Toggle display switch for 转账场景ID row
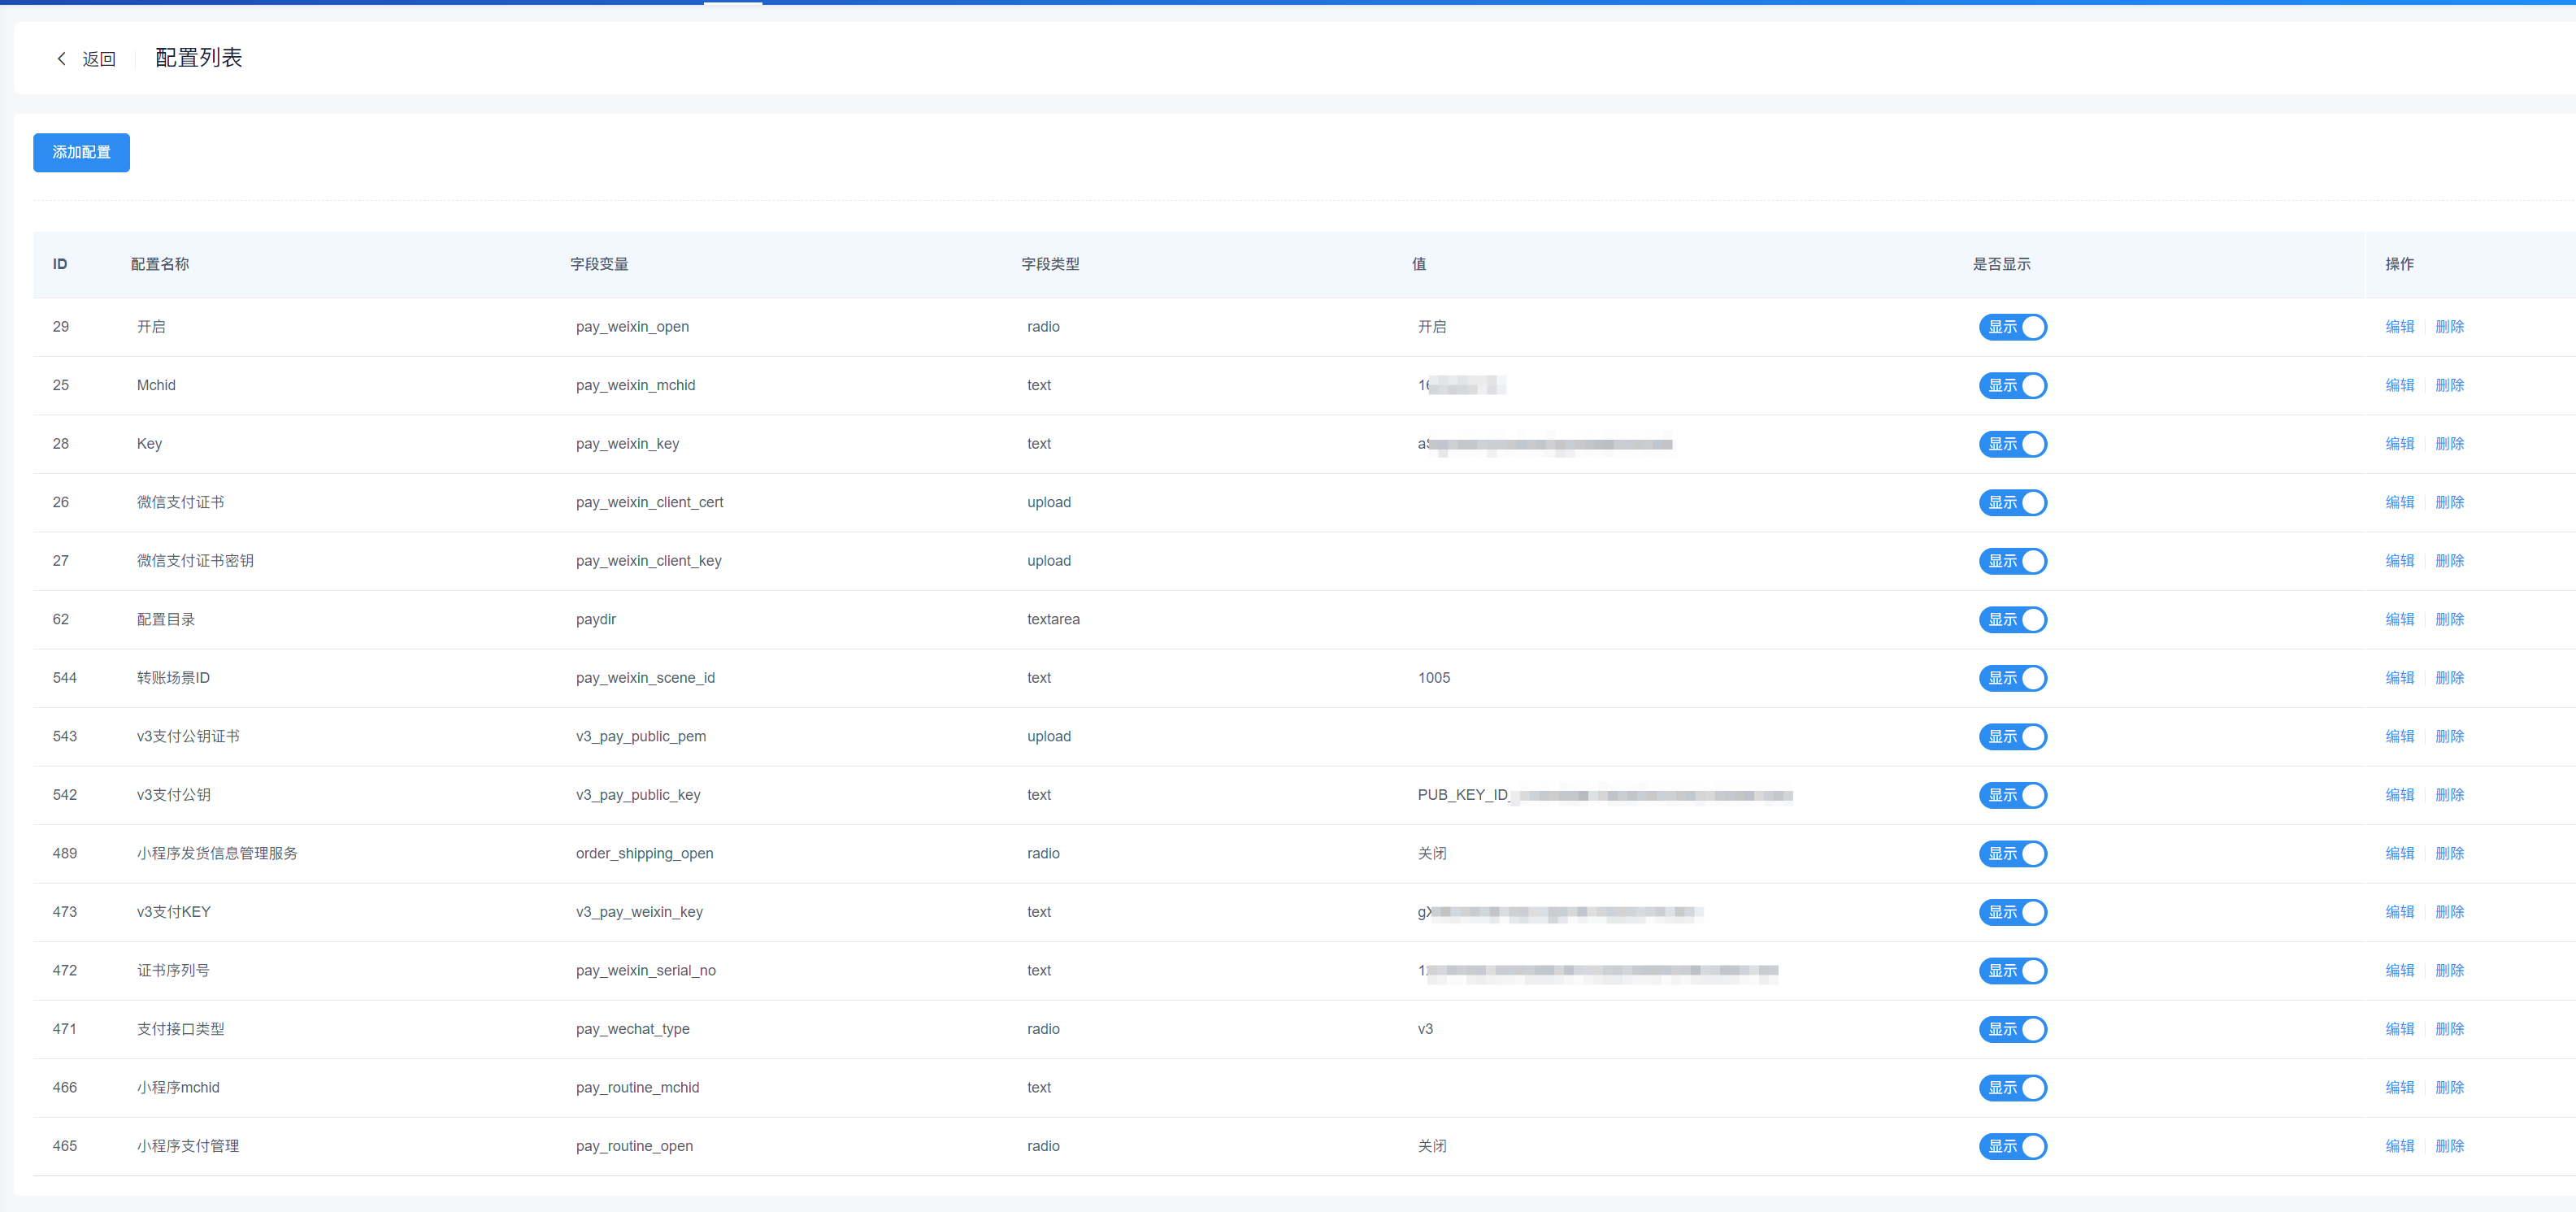The width and height of the screenshot is (2576, 1212). tap(2012, 678)
